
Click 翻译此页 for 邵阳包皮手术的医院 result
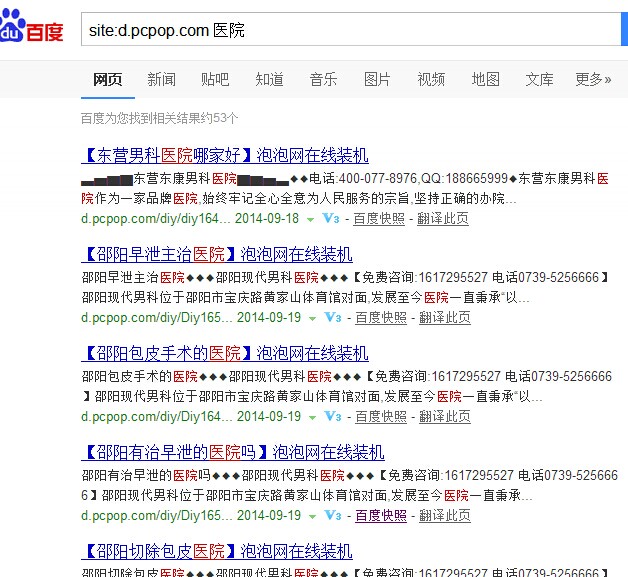[445, 416]
